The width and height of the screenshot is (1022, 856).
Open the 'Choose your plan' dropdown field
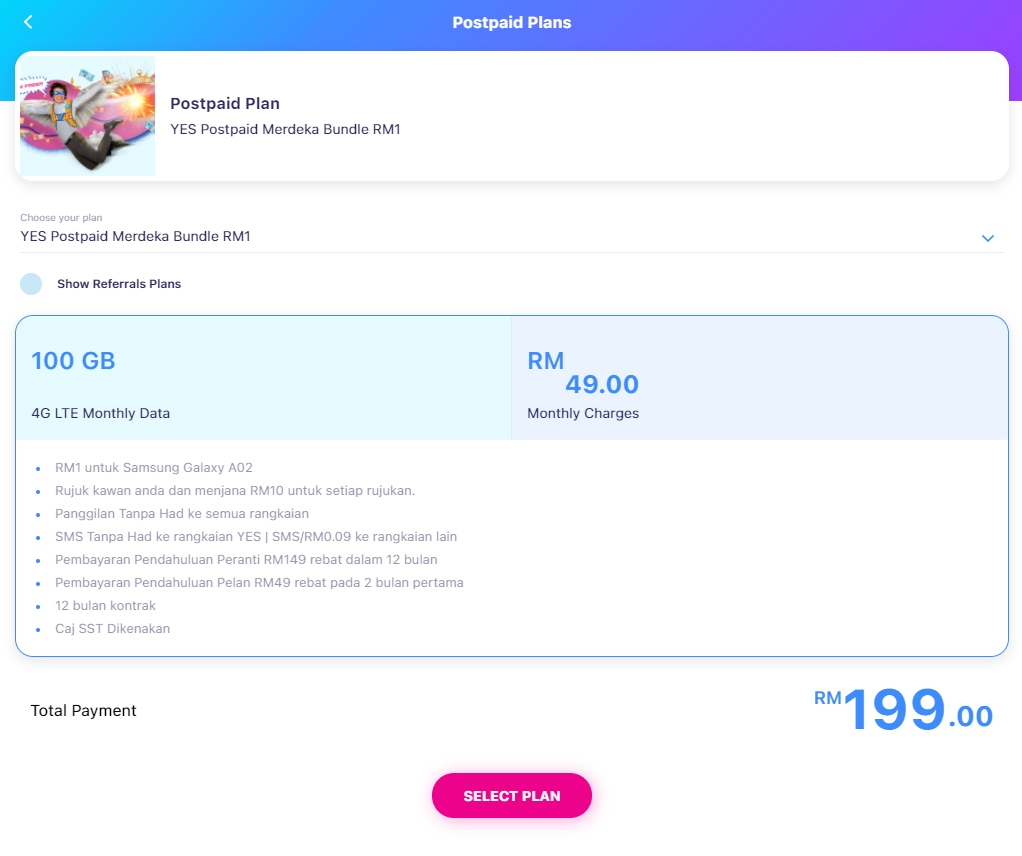(x=500, y=237)
